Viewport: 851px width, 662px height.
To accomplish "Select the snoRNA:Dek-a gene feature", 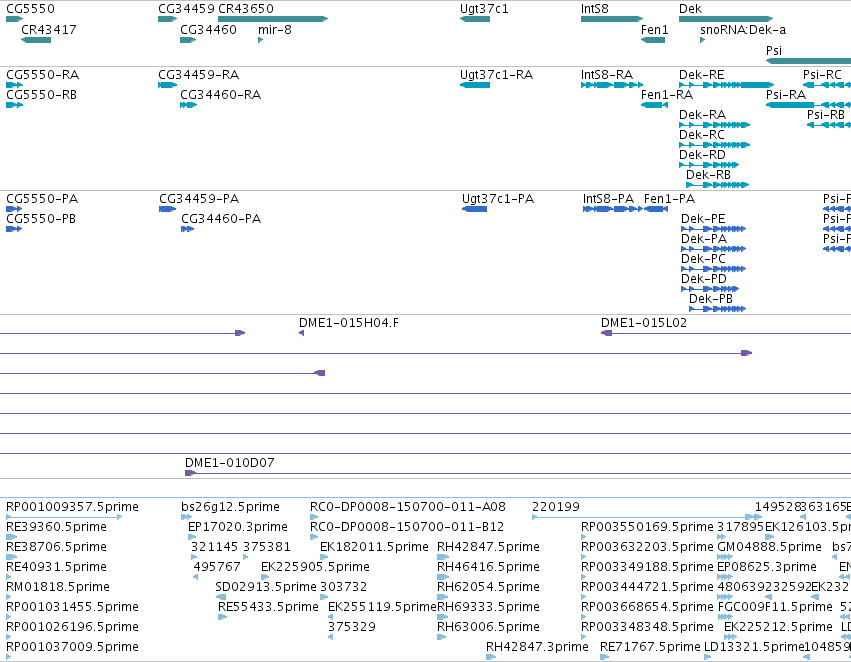I will 702,40.
